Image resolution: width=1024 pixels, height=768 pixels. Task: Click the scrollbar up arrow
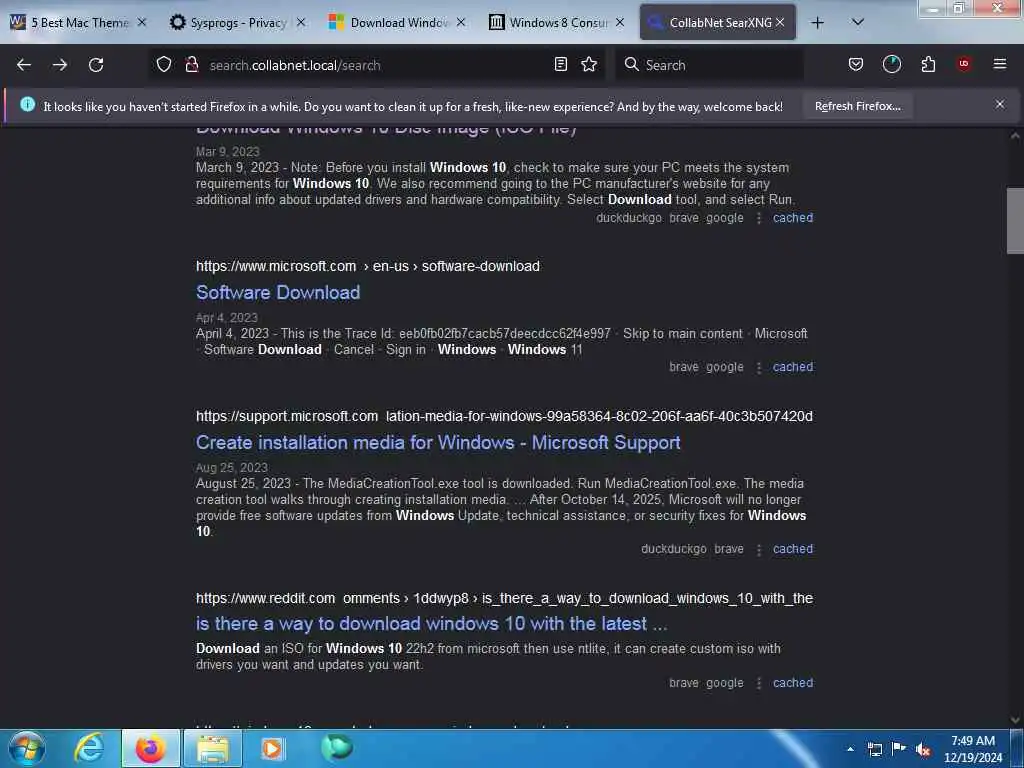click(x=1015, y=136)
